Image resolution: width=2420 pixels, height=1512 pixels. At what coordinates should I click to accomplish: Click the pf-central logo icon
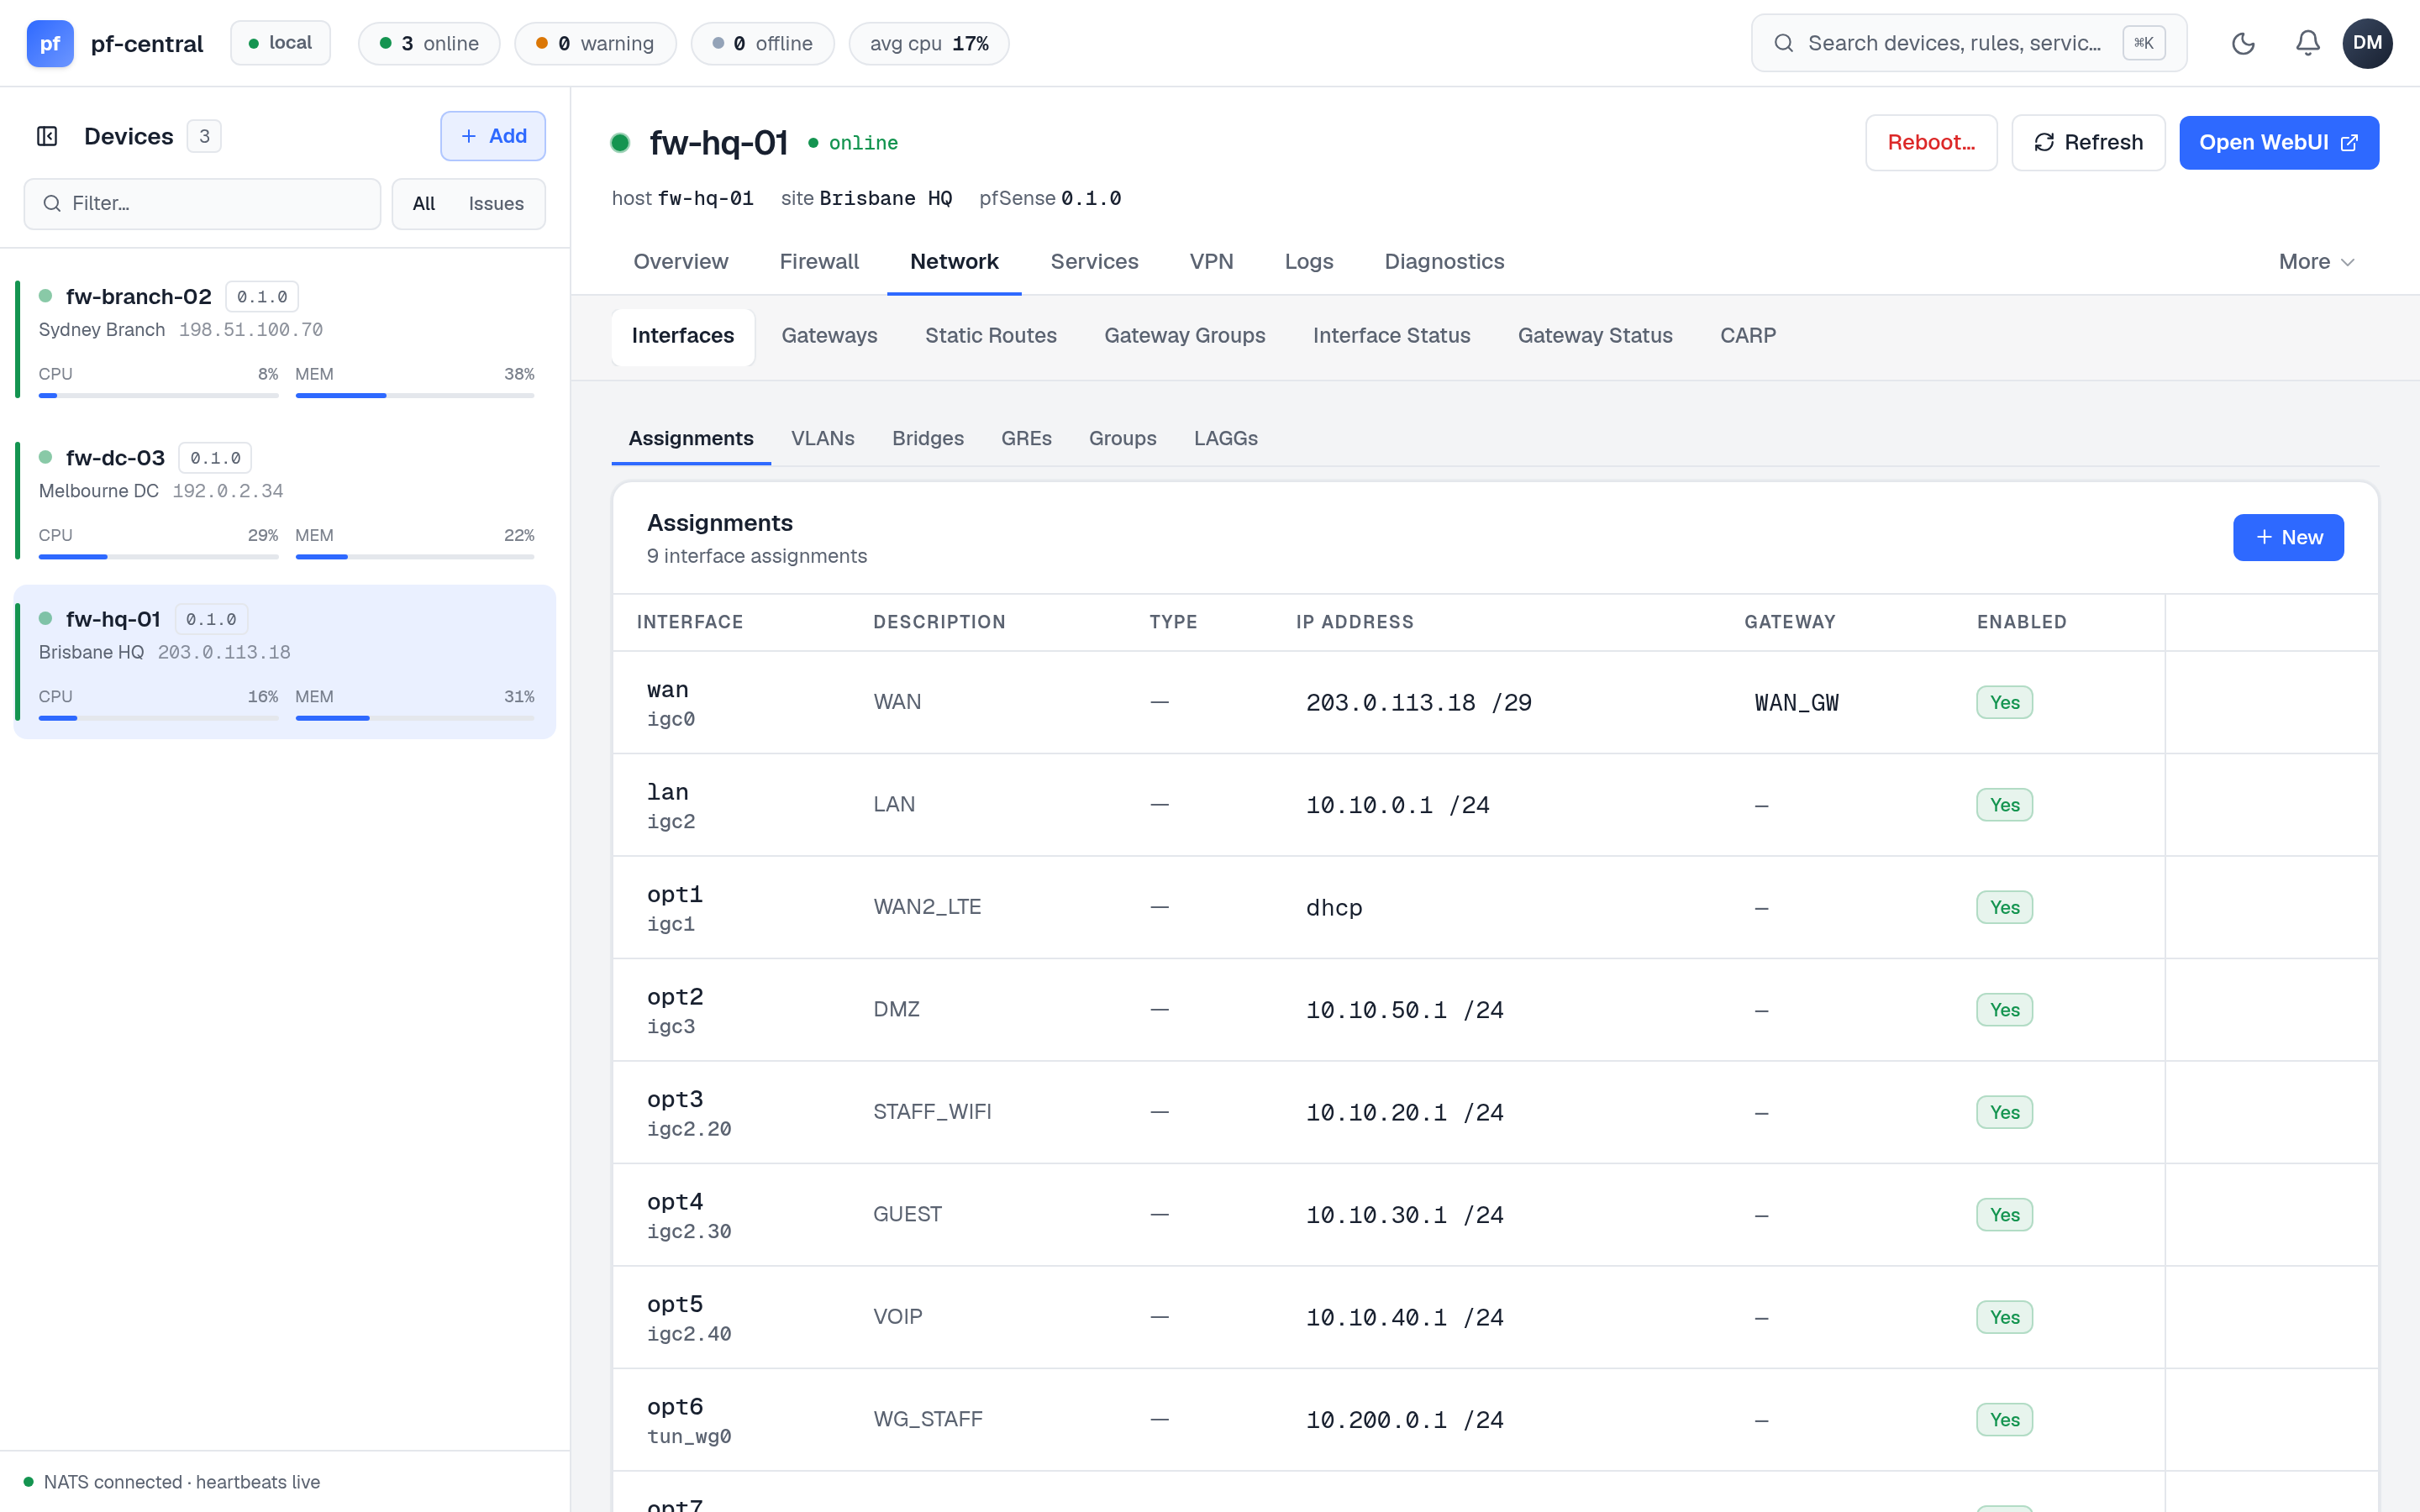tap(50, 43)
